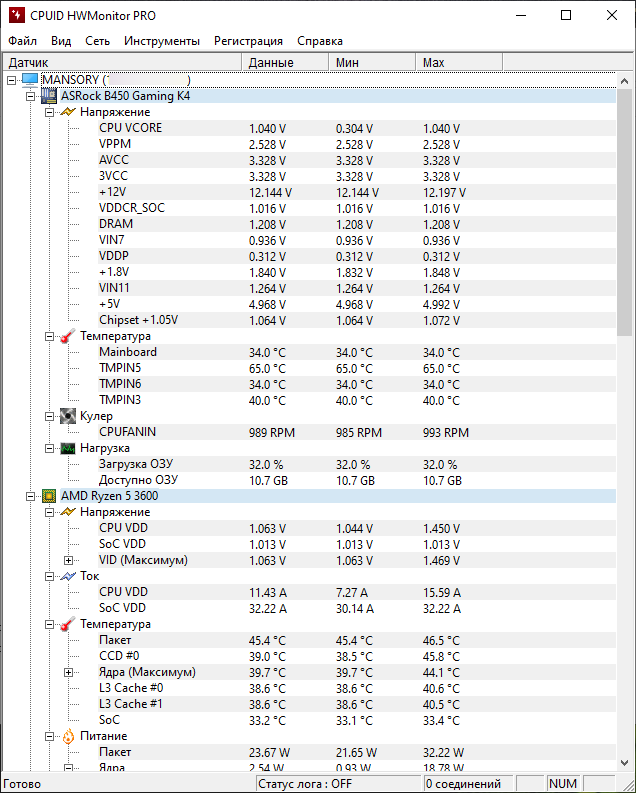Select the CPU VCORE row
Image resolution: width=636 pixels, height=793 pixels.
click(x=357, y=128)
